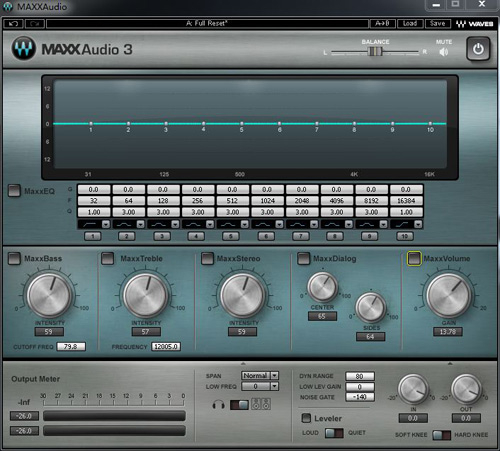Click the MaxxAudio 3 round logo

tap(24, 49)
